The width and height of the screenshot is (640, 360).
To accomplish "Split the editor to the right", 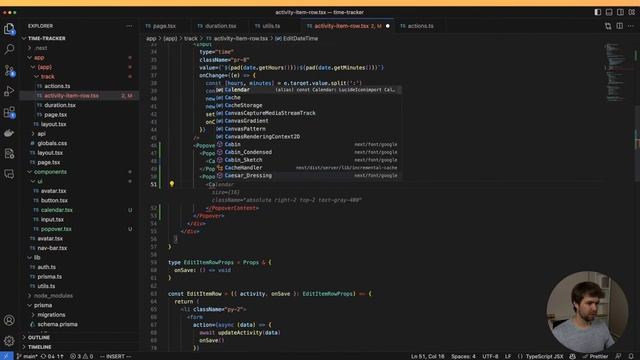I will point(620,26).
